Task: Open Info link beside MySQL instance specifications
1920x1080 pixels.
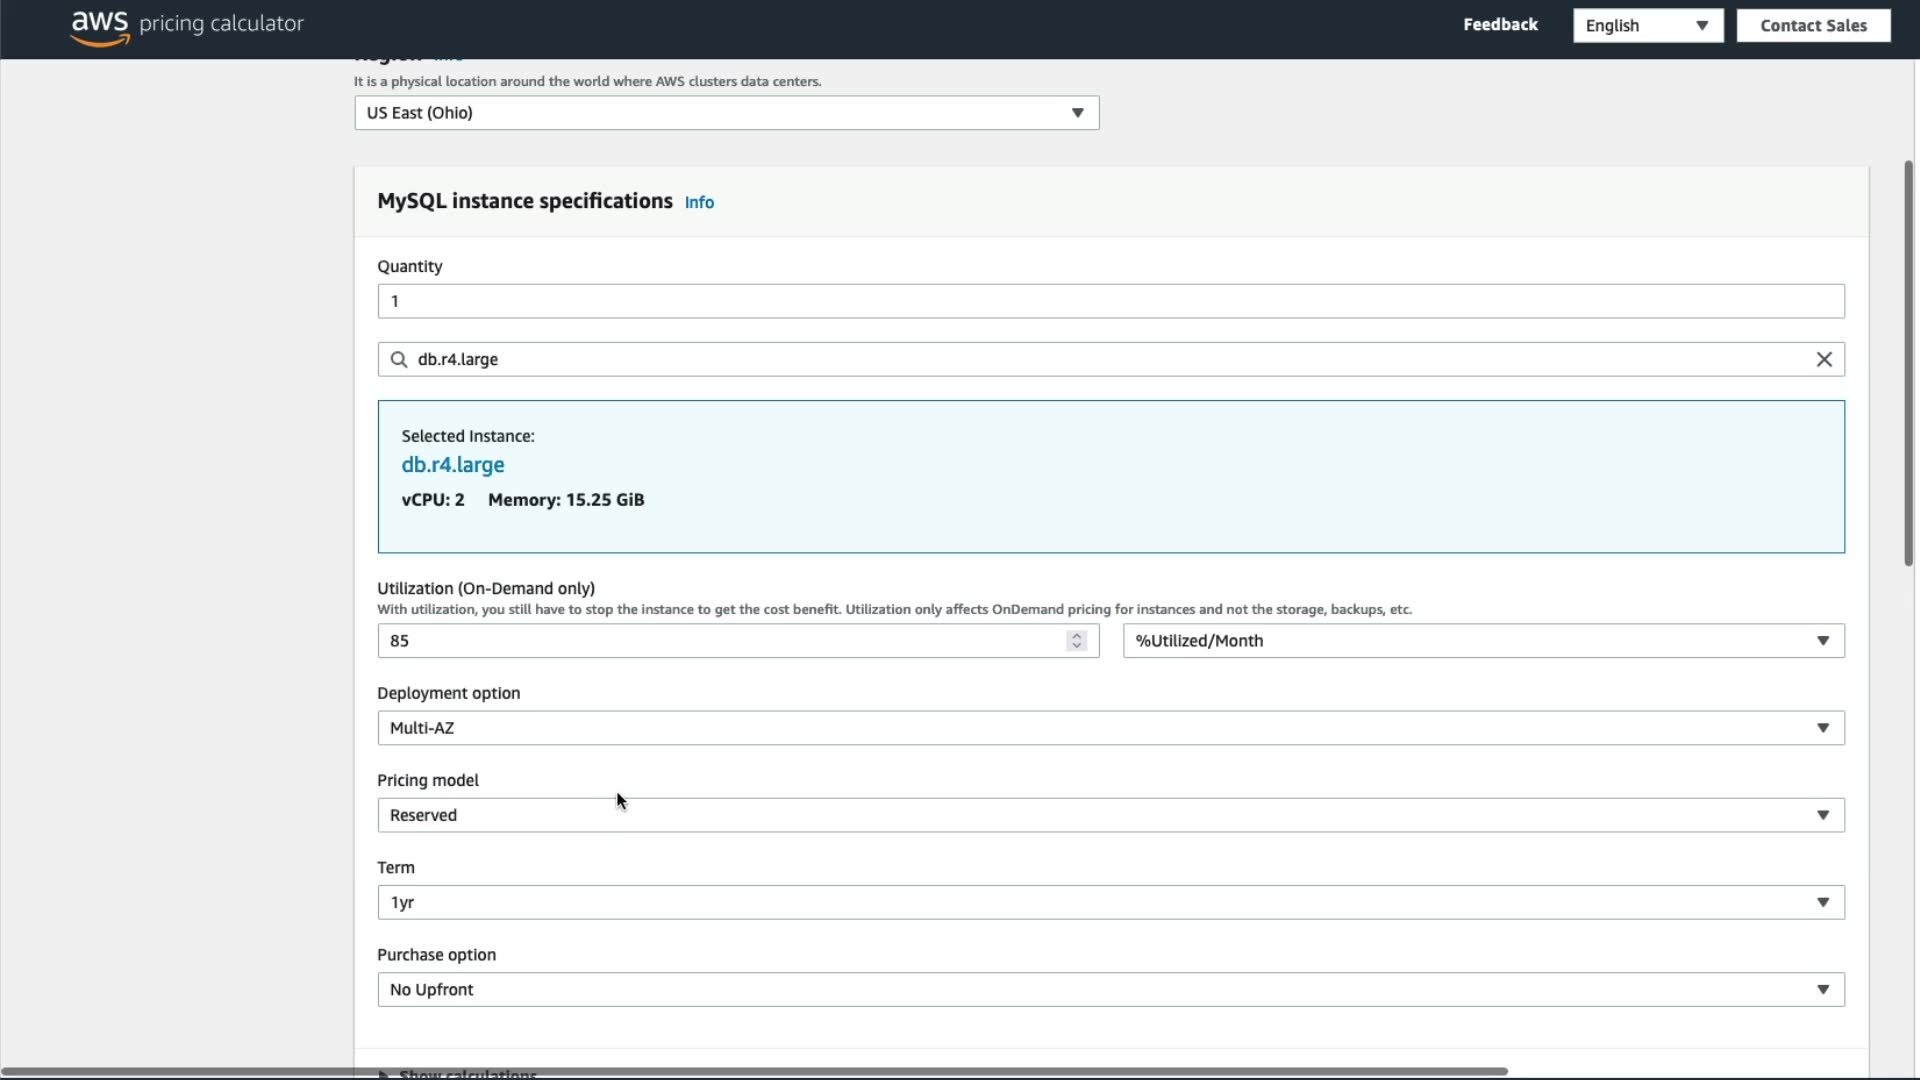Action: coord(699,203)
